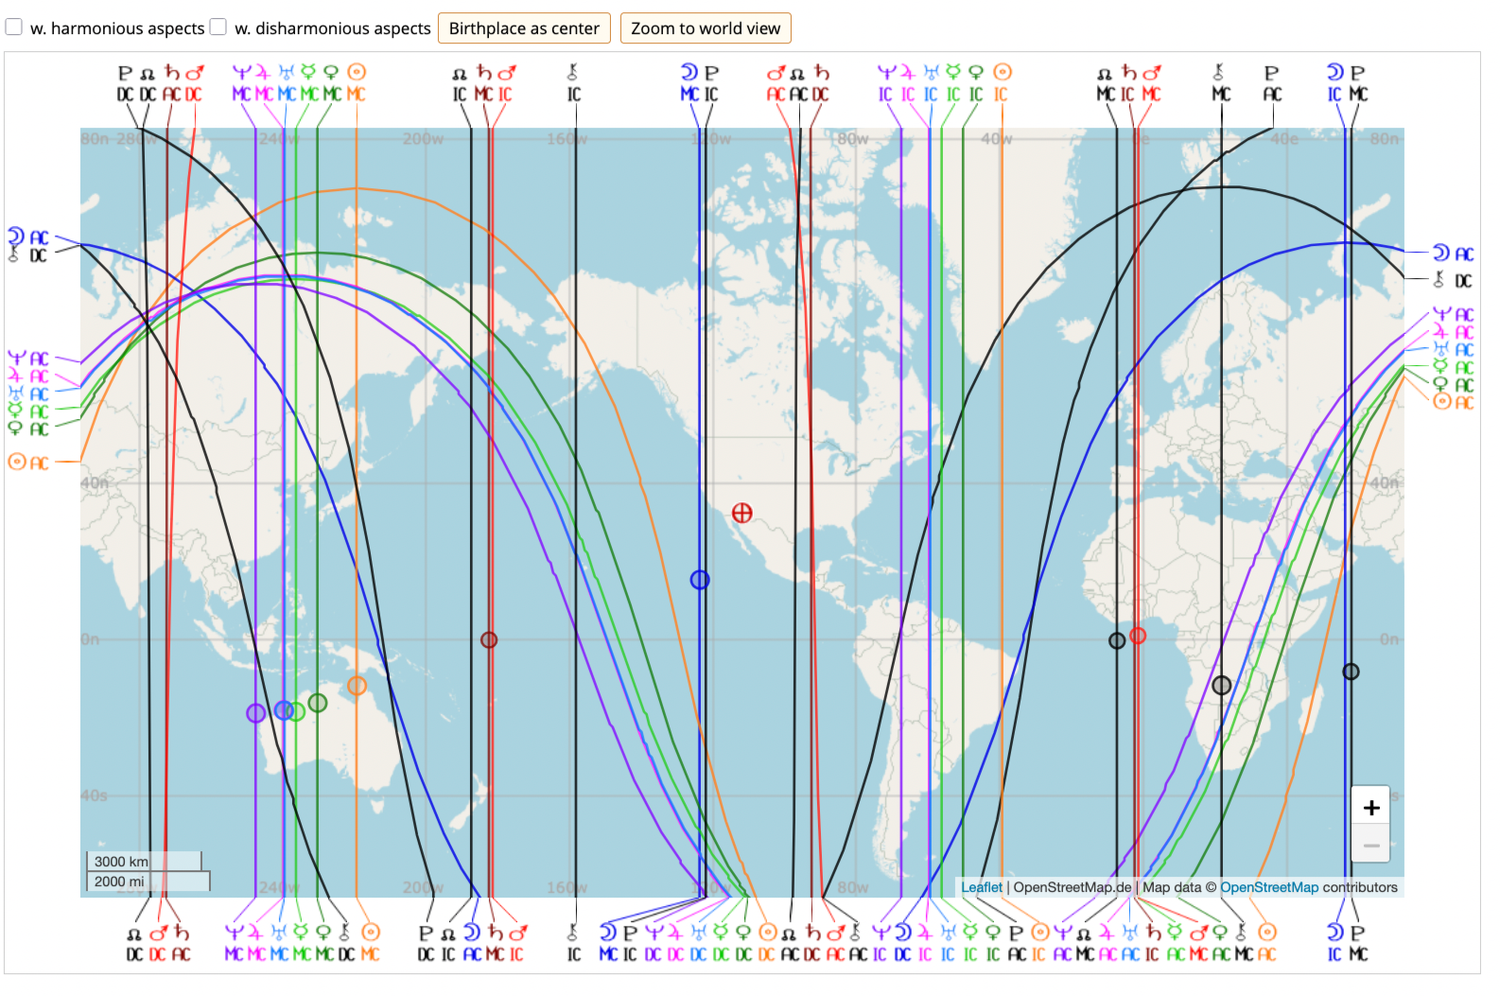Select the black Pluto circle in the Indian Ocean

pyautogui.click(x=1351, y=672)
